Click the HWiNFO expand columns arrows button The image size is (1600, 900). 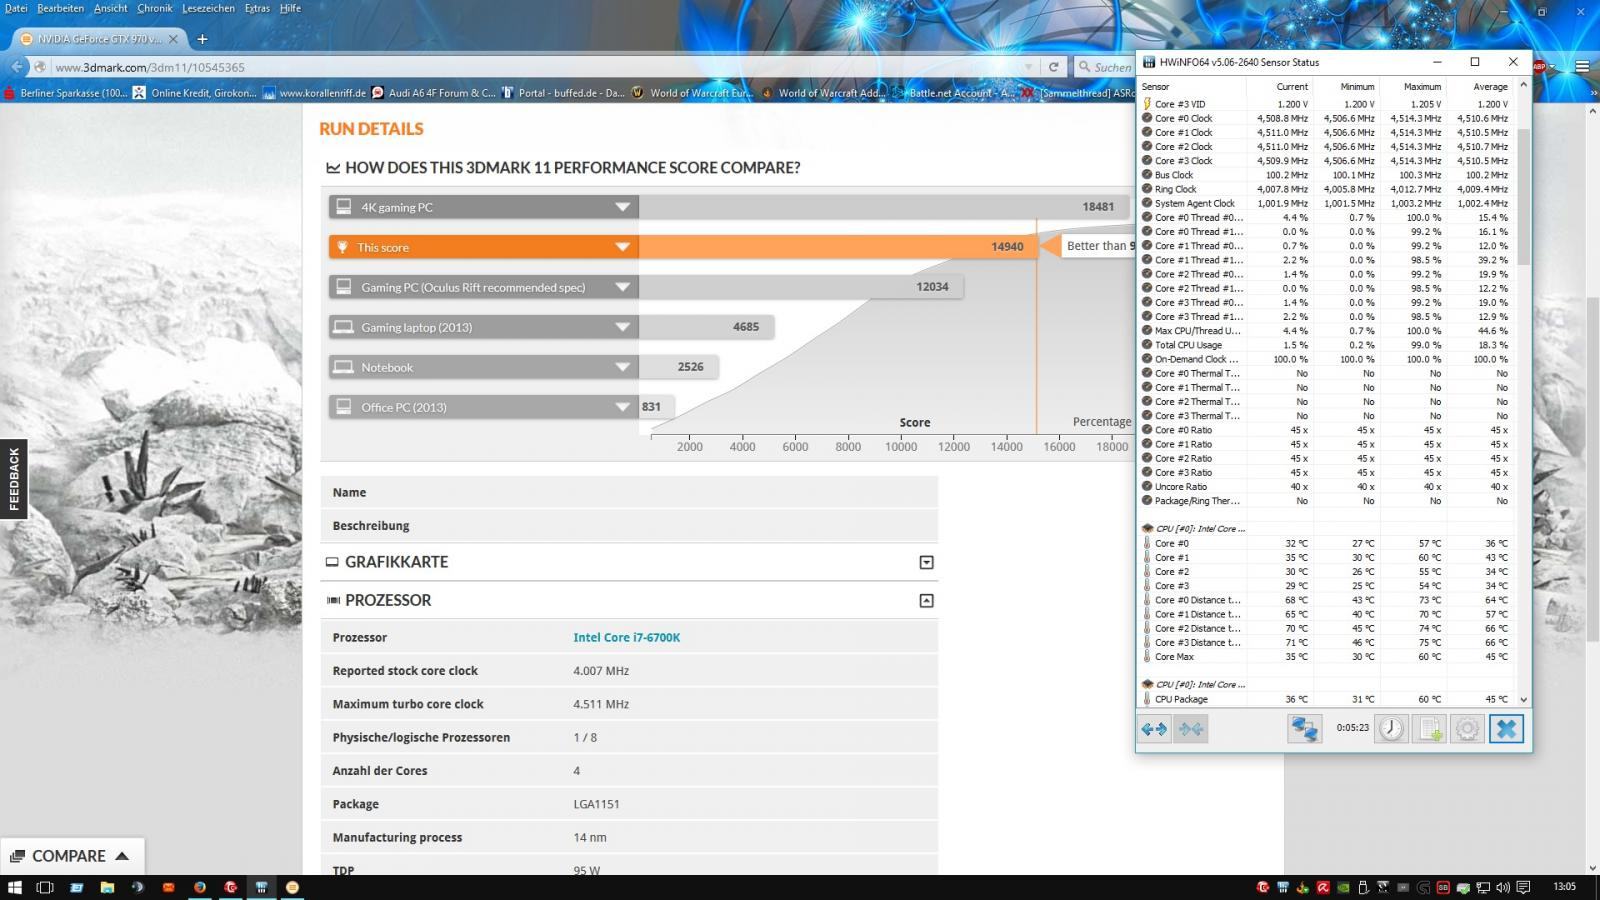(1154, 729)
